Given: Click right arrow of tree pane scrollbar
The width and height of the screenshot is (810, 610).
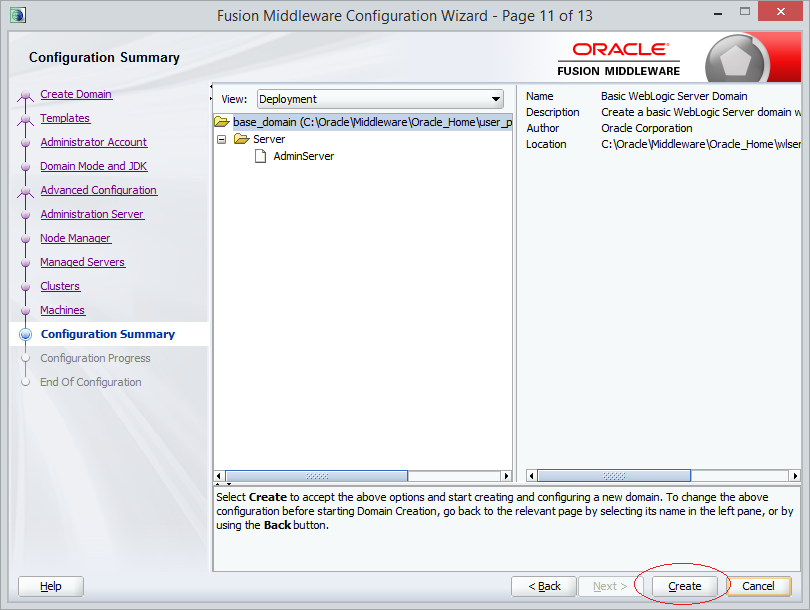Looking at the screenshot, I should click(x=506, y=476).
